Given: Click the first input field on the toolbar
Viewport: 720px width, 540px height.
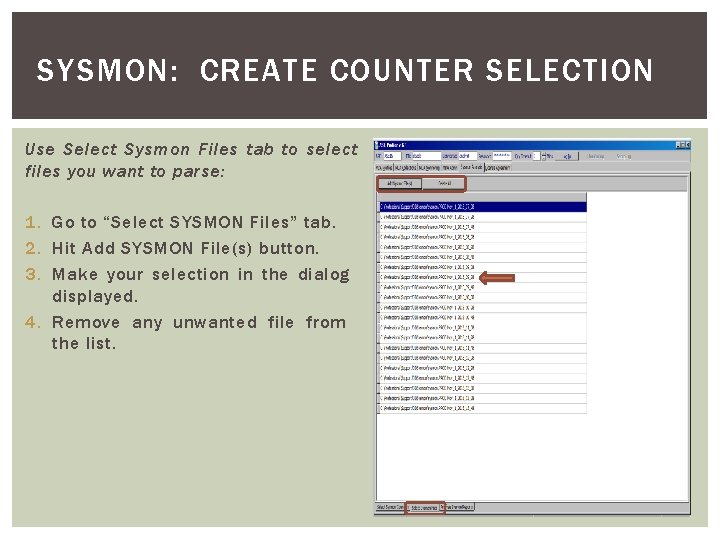Looking at the screenshot, I should (x=392, y=156).
